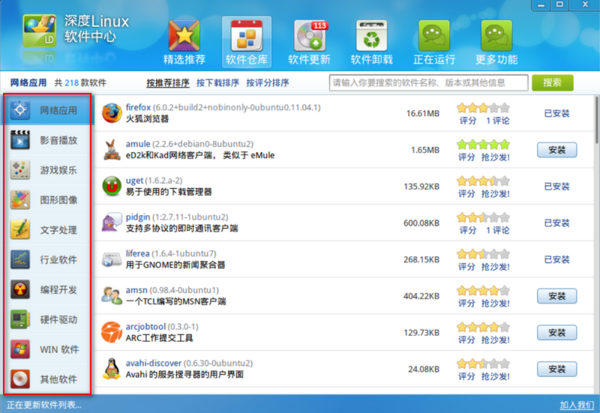Open the 更多功能 icon
Image resolution: width=600 pixels, height=413 pixels.
pyautogui.click(x=496, y=36)
